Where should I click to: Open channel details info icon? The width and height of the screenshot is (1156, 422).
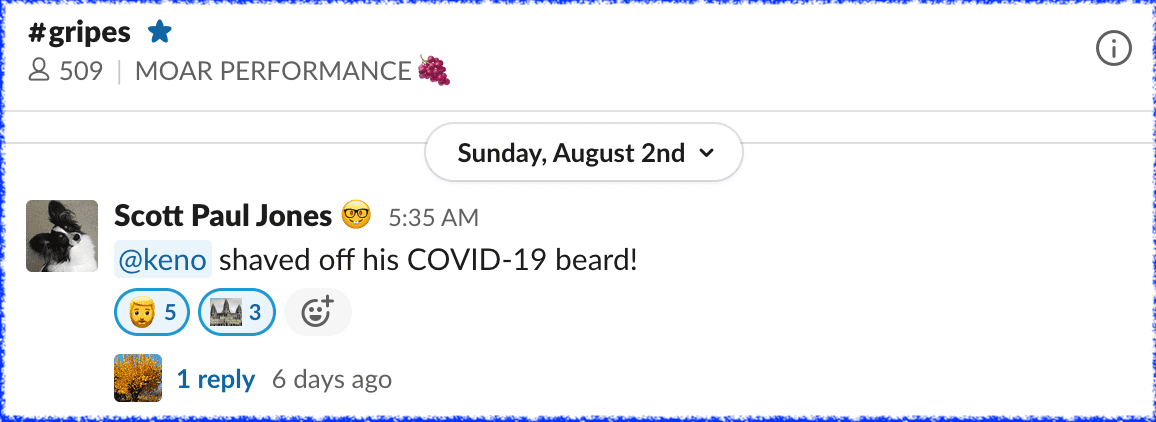[1113, 48]
